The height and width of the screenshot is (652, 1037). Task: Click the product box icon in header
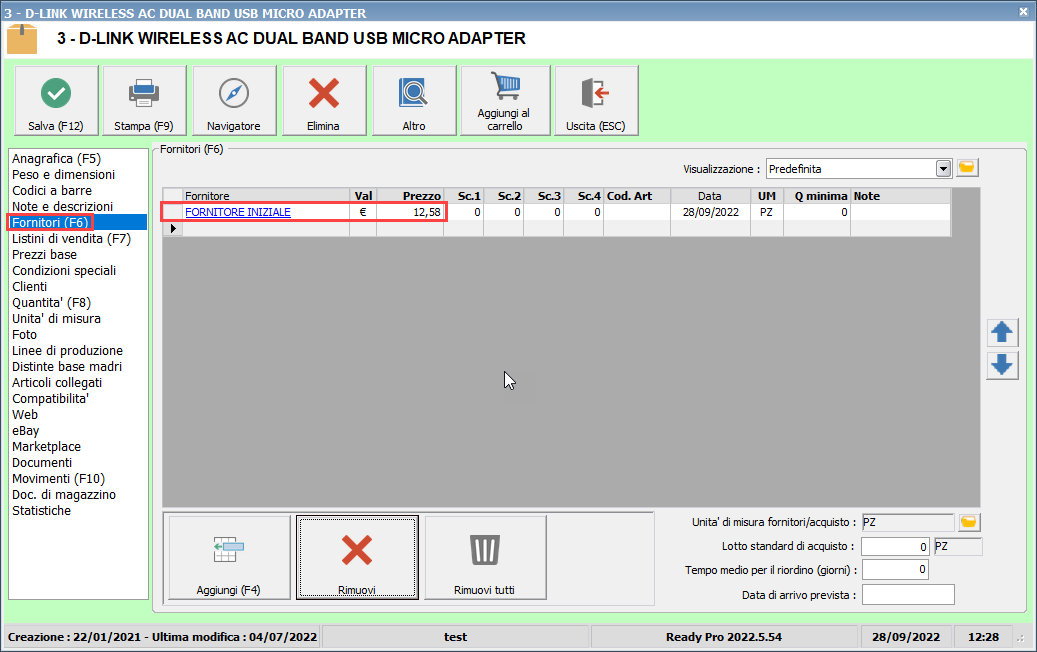coord(22,39)
